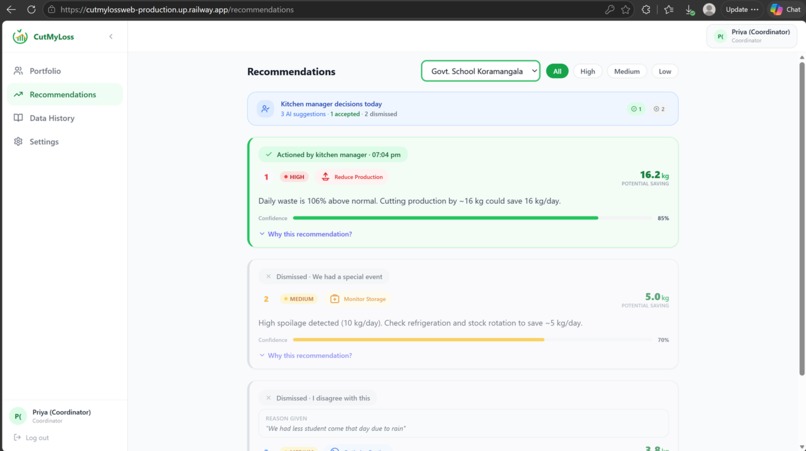Click the browser address bar URL
Screen dimensions: 806x451
coord(177,9)
